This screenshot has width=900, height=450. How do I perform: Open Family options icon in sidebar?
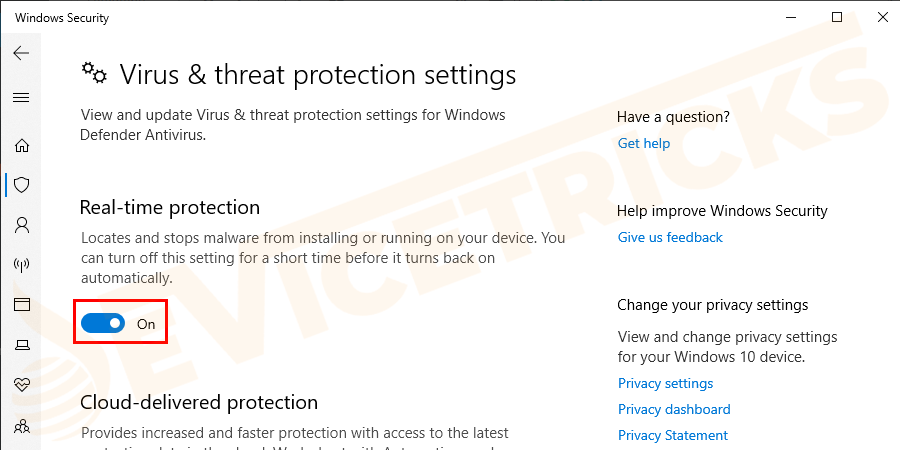click(x=21, y=426)
